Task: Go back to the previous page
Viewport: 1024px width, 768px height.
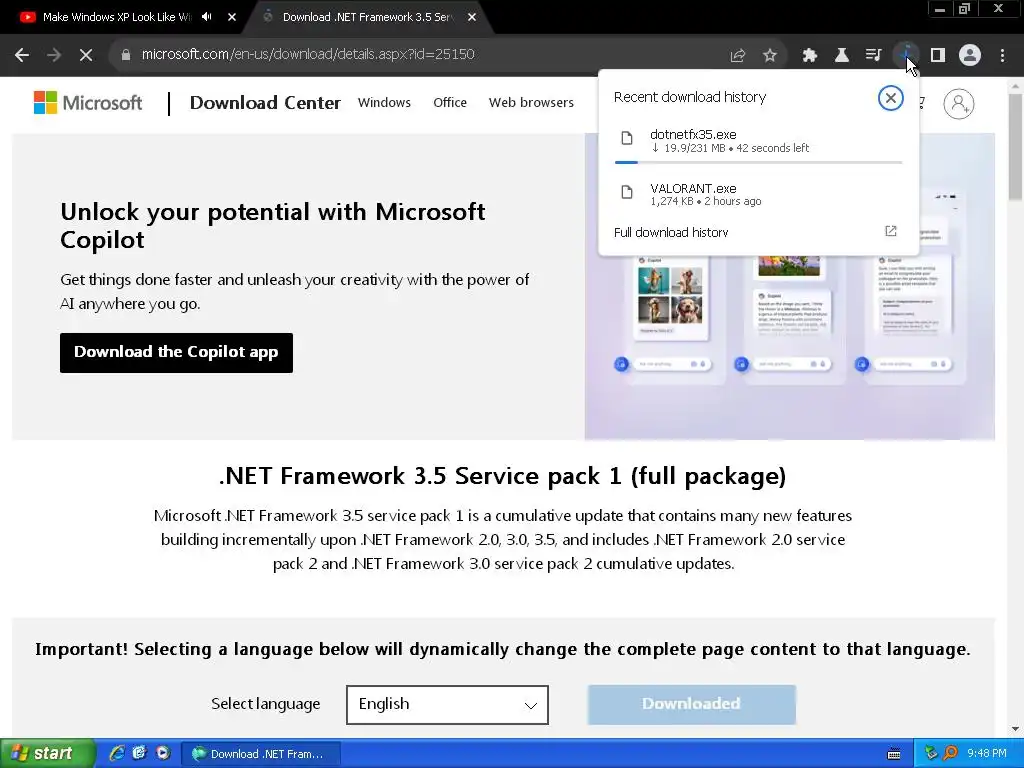Action: click(22, 55)
